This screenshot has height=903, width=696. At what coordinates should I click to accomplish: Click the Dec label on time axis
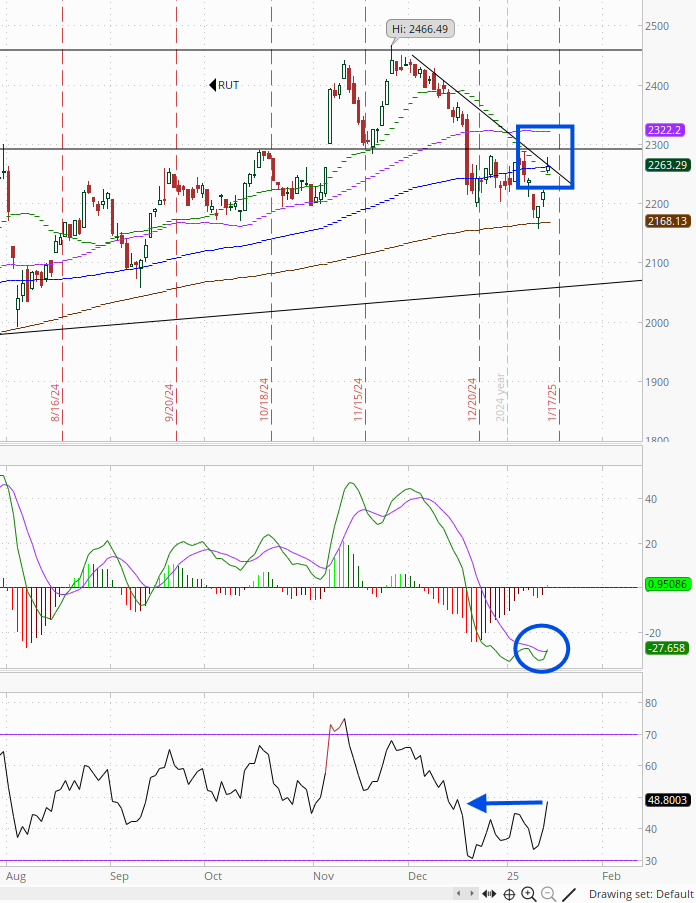418,877
